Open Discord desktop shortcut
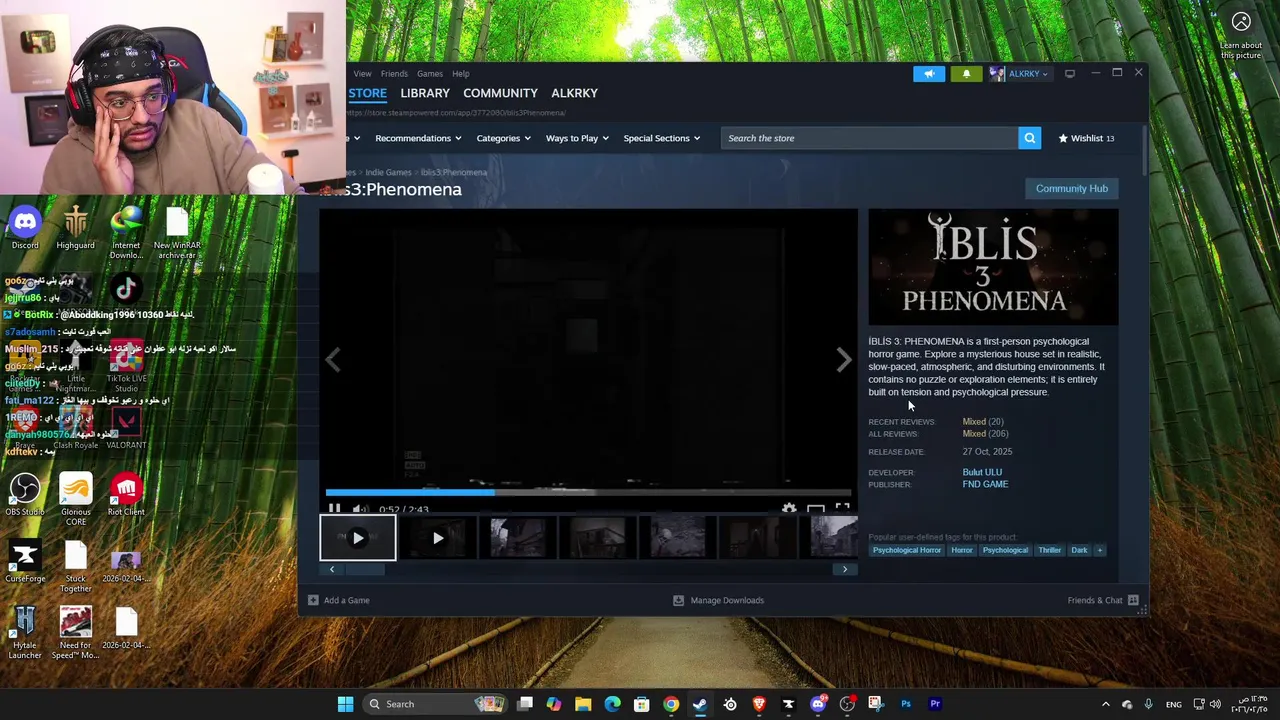 (25, 227)
